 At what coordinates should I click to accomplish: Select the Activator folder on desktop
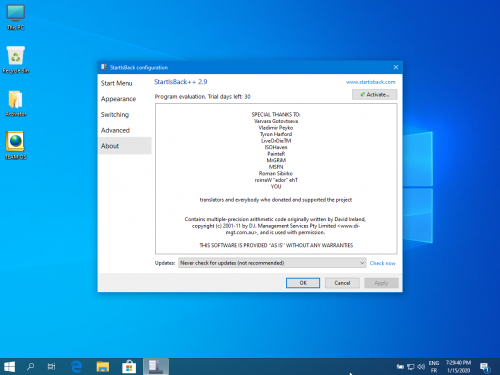[16, 103]
